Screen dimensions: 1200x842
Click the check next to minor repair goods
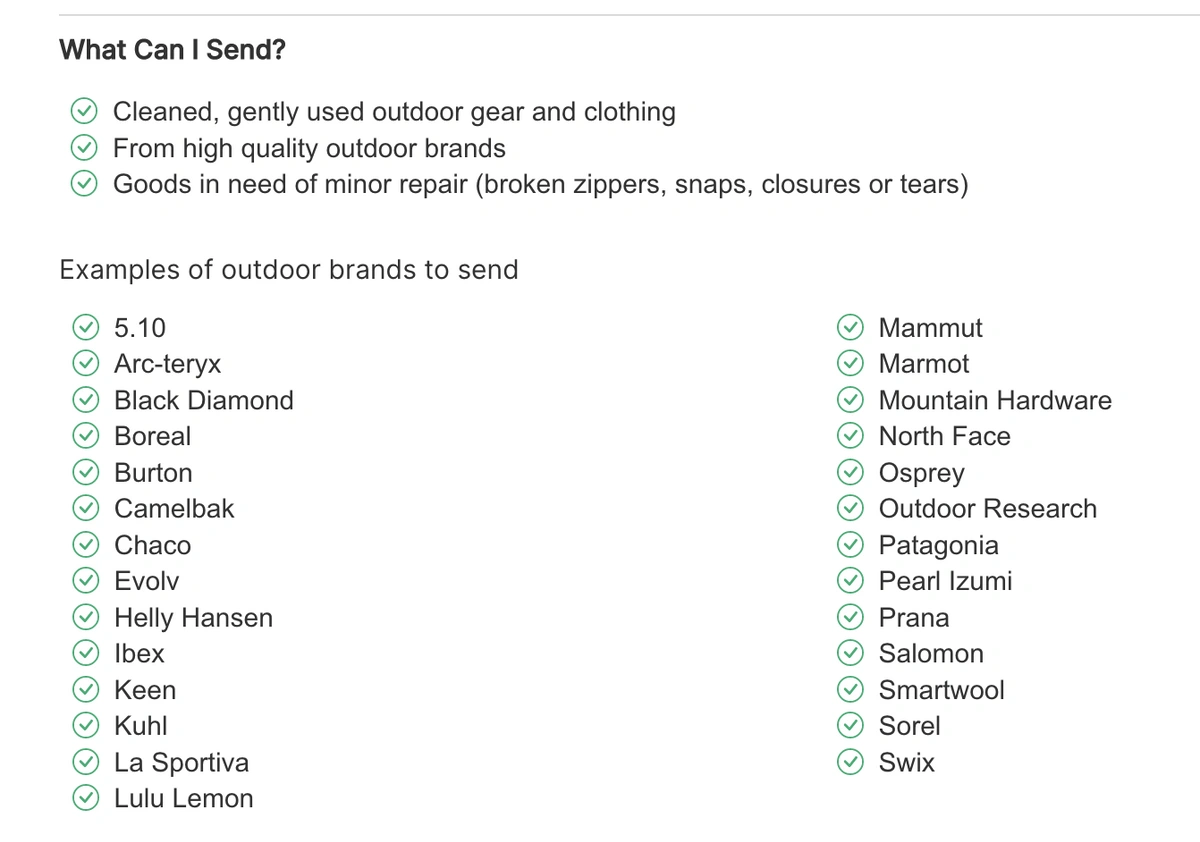point(84,184)
